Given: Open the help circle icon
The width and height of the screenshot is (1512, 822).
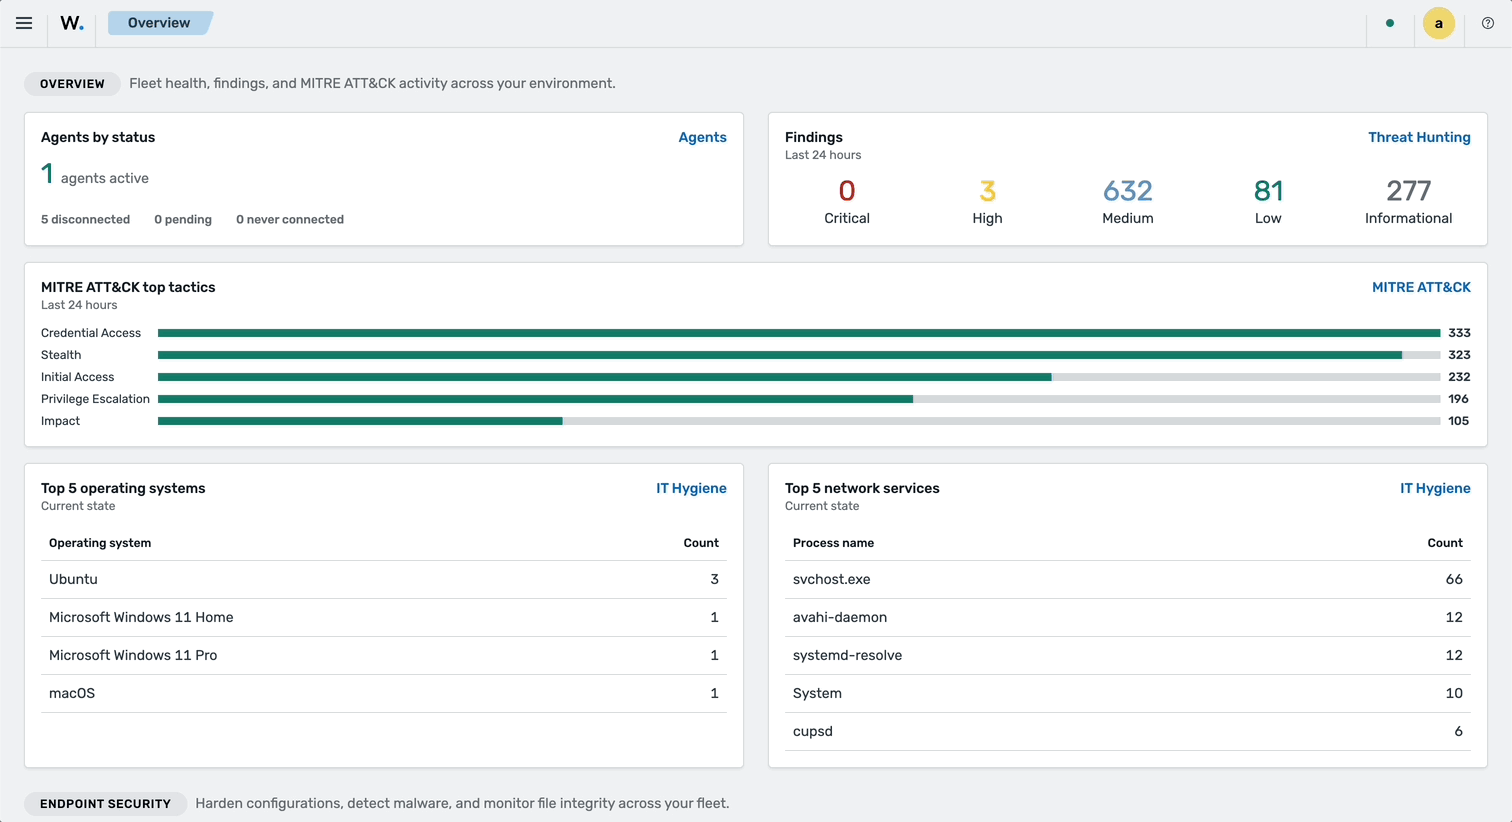Looking at the screenshot, I should (1488, 23).
